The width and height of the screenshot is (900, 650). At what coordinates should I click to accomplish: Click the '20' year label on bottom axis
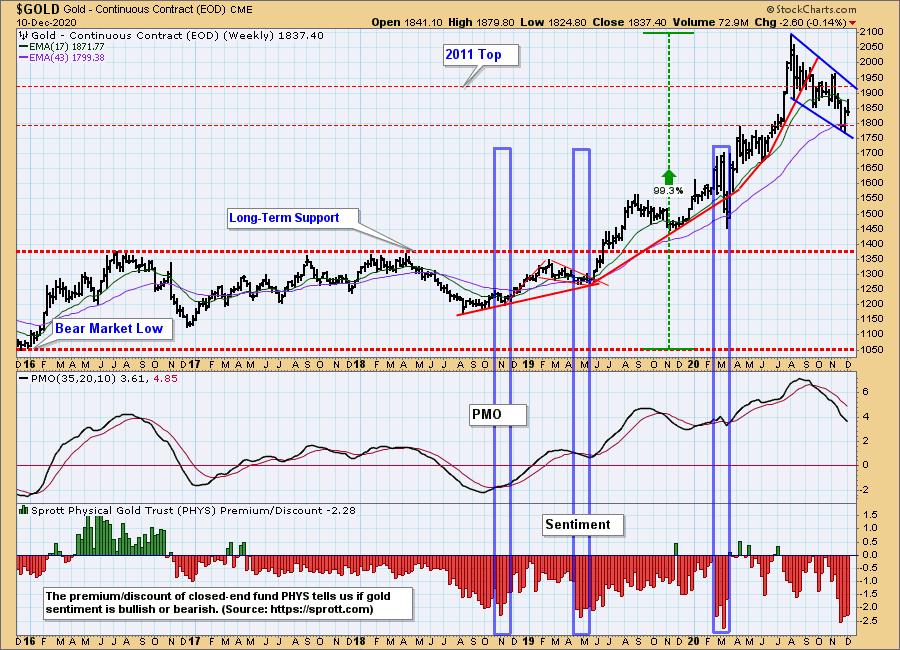[x=693, y=640]
